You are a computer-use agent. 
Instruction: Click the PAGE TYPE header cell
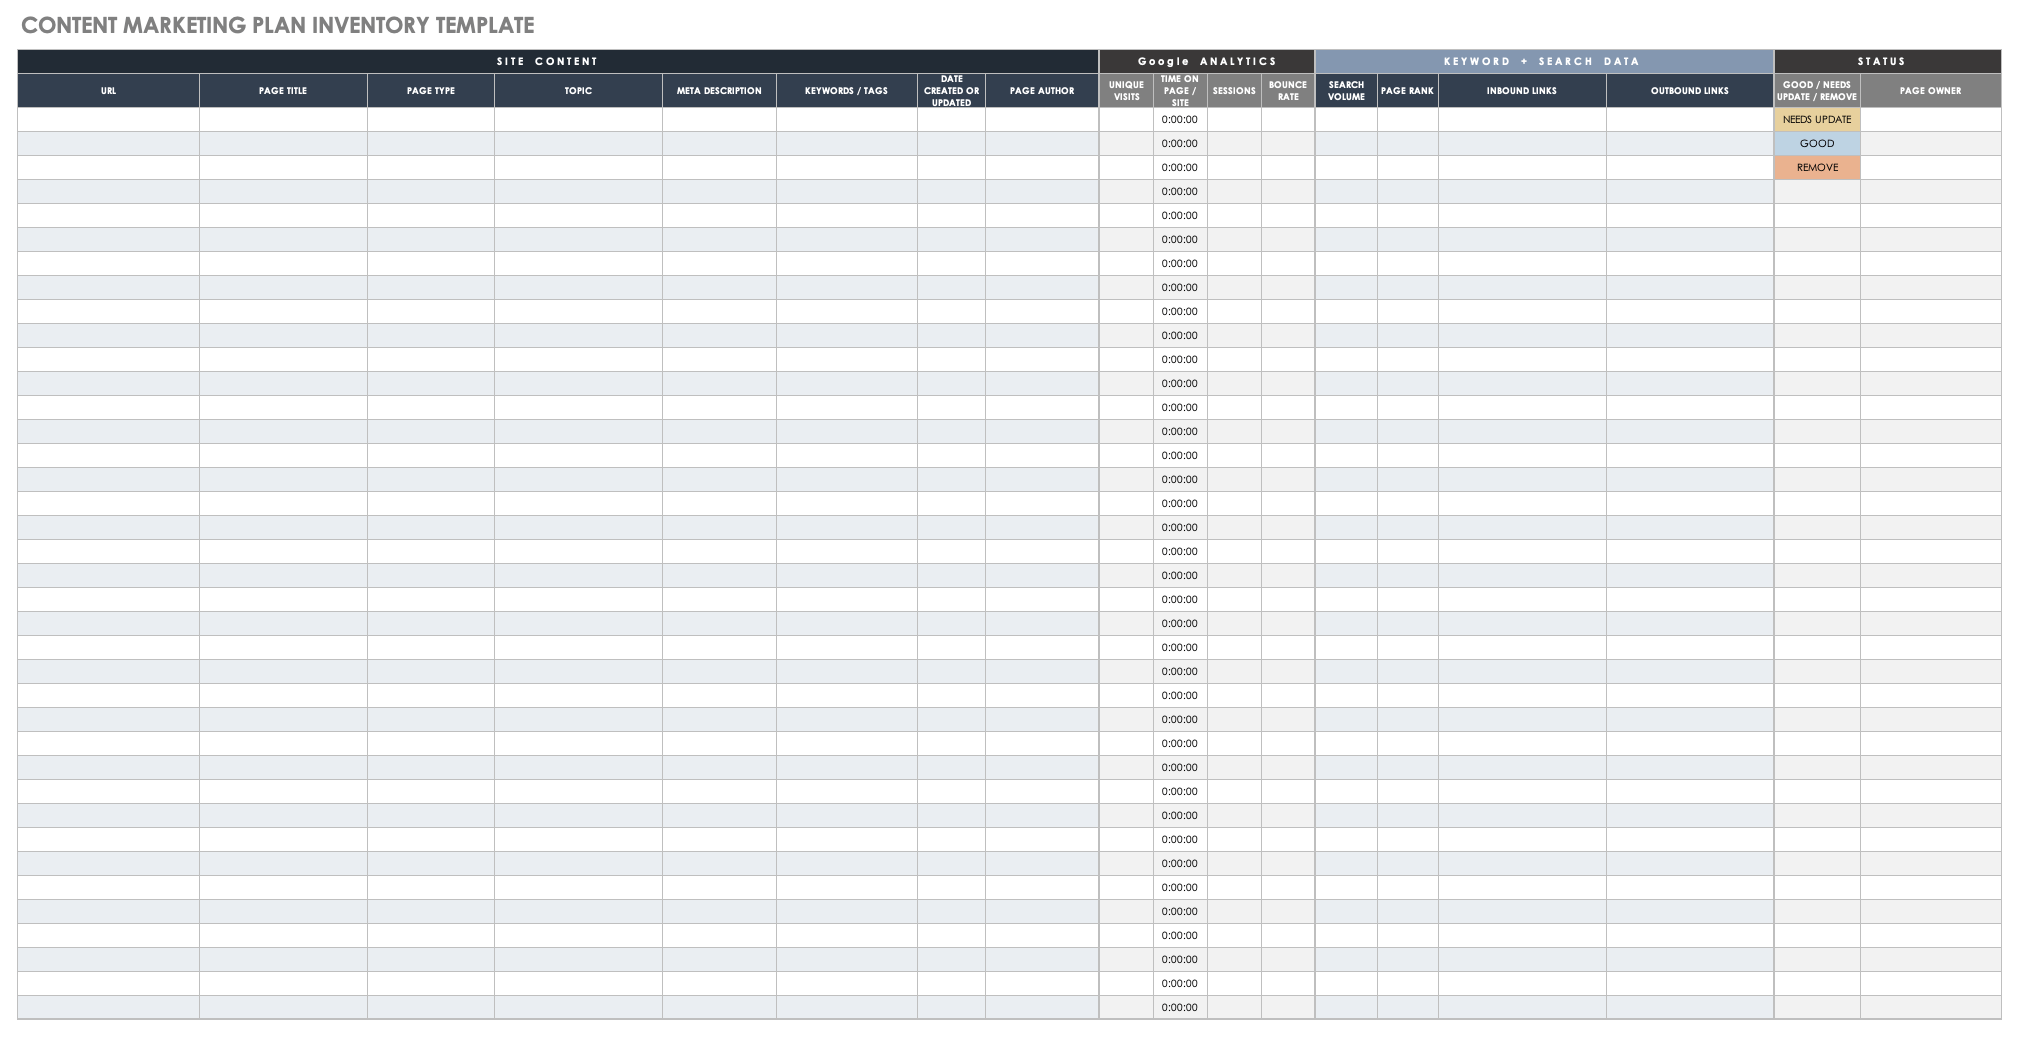[430, 91]
